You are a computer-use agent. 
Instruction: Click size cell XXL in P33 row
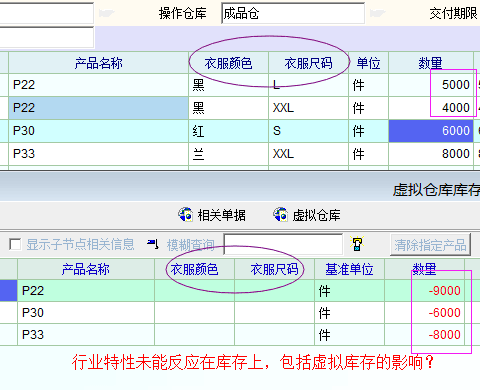click(308, 154)
